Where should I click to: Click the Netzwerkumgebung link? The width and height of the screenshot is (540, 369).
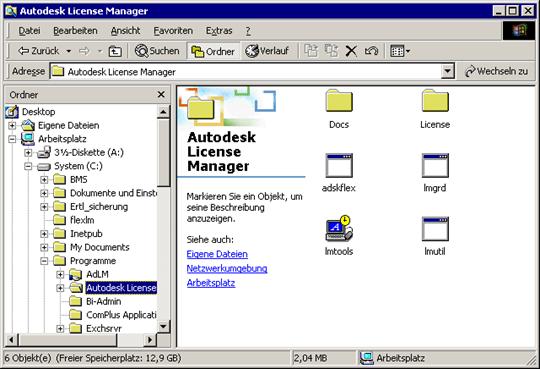pyautogui.click(x=227, y=268)
